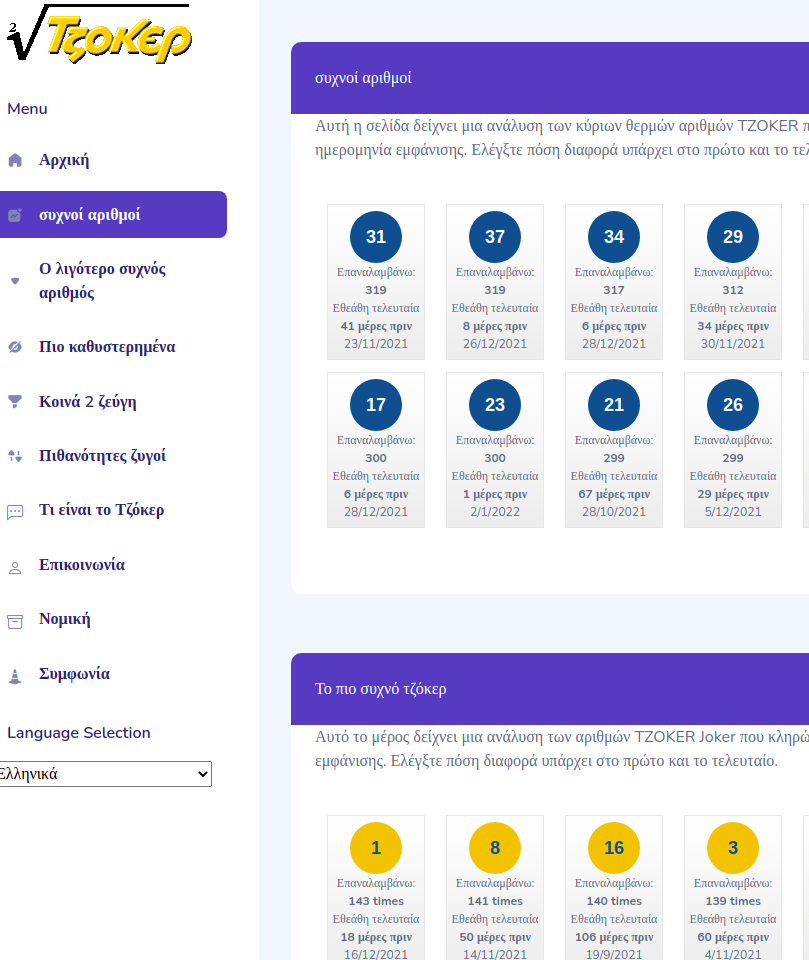Click the cone icon beside Συμφωνία
Screen dimensions: 809x960
tap(15, 676)
